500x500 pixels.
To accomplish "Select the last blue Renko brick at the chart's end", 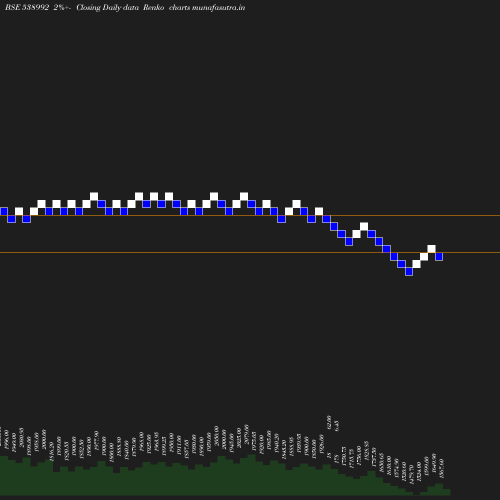I will (x=439, y=256).
